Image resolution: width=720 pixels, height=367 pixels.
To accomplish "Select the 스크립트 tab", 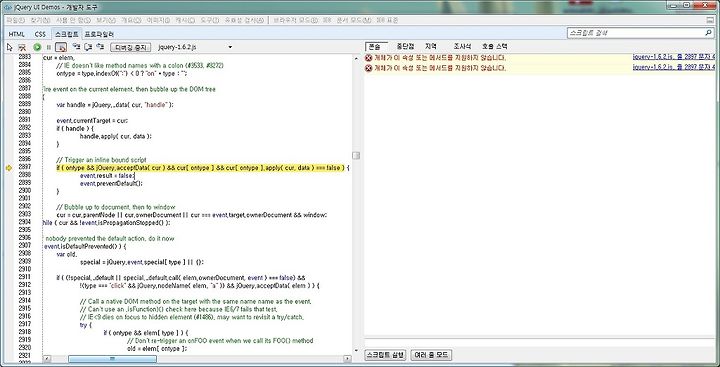I will [66, 34].
